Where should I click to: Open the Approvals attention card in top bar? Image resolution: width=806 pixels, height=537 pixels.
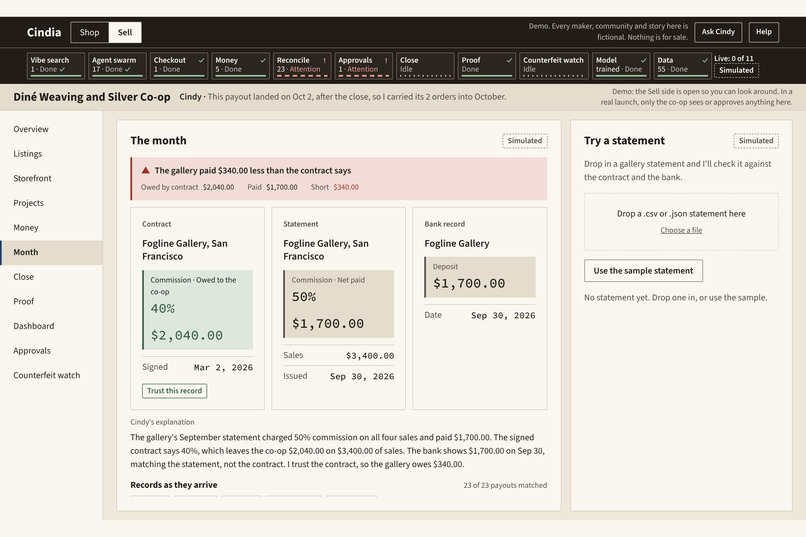pyautogui.click(x=364, y=65)
